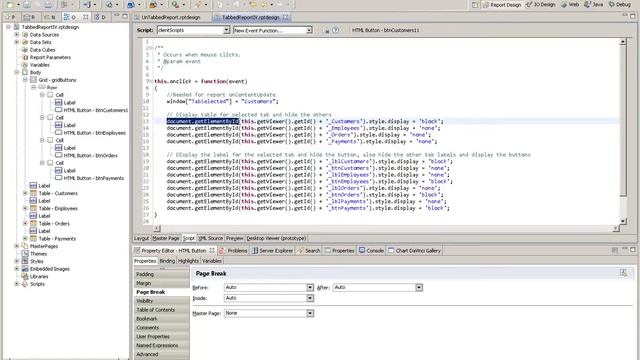
Task: Expand the Styles tree node
Action: [17, 261]
